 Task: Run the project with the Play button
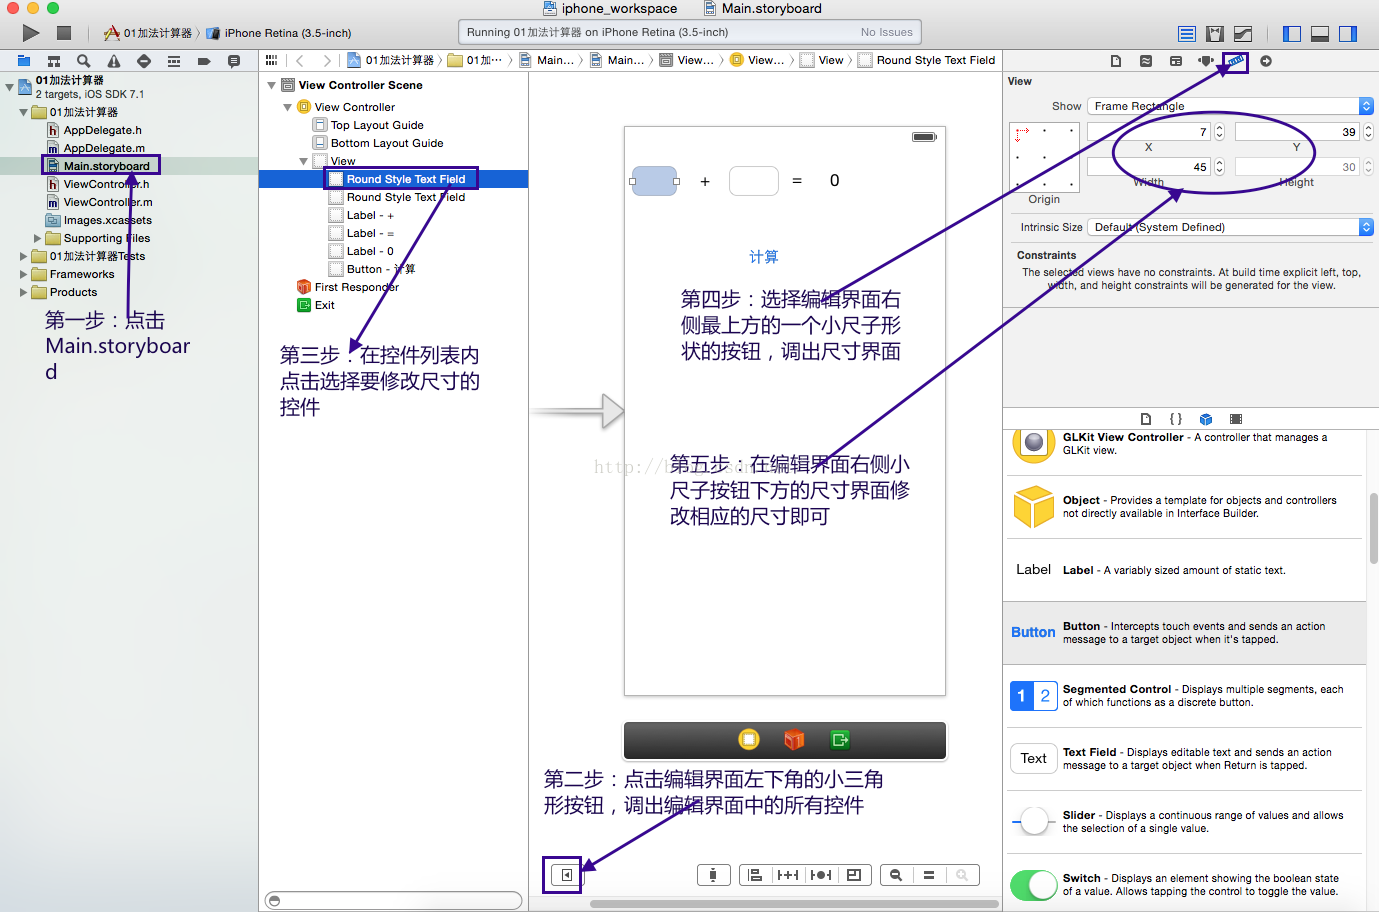31,33
